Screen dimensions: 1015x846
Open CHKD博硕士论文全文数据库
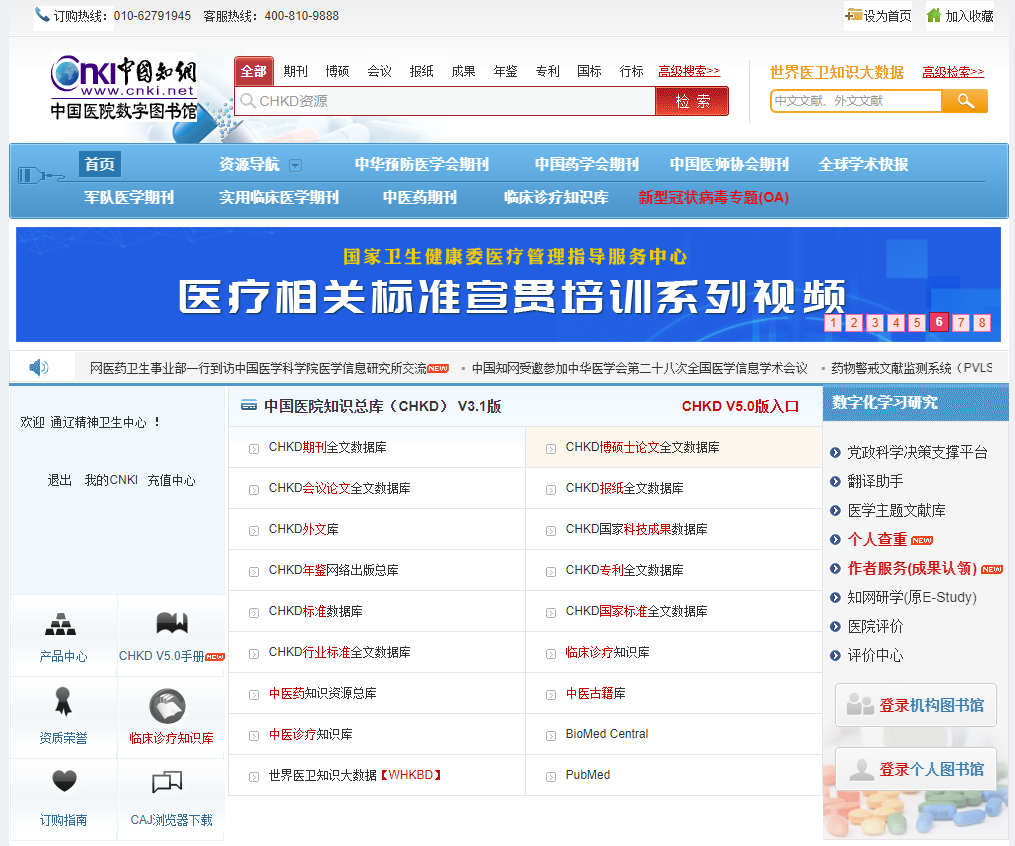tap(642, 447)
